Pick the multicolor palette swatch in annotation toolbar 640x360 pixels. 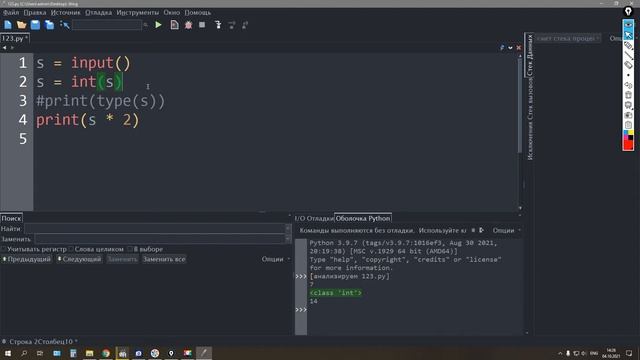[x=628, y=136]
